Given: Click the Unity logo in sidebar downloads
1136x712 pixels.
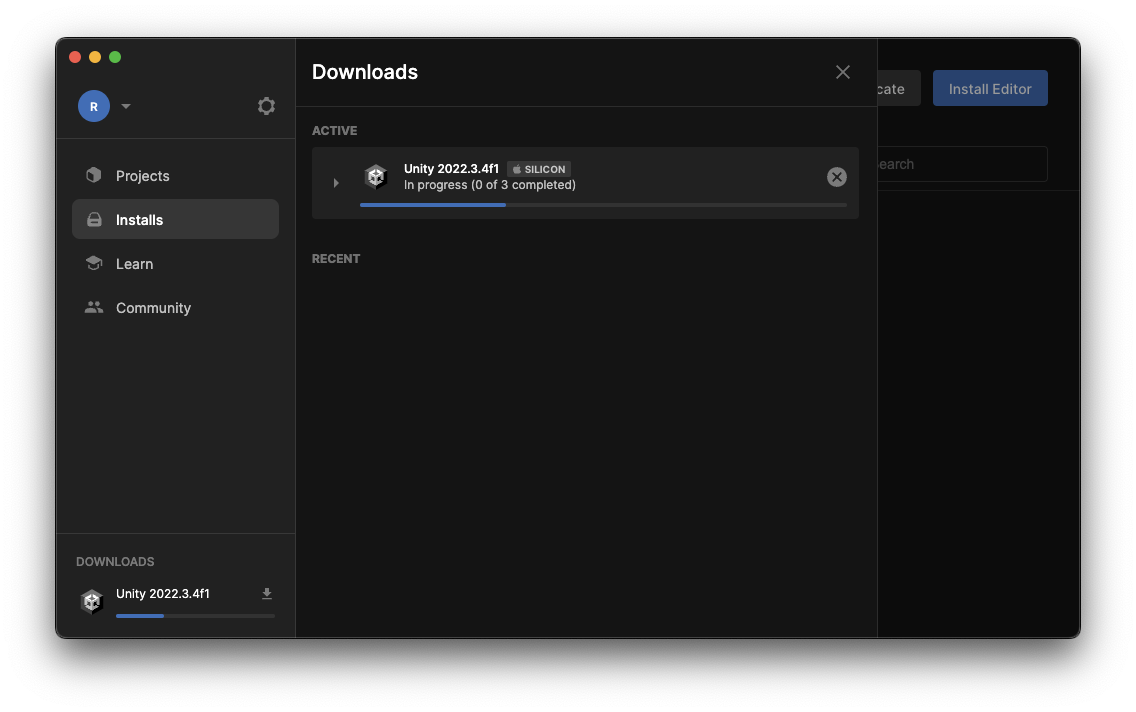Looking at the screenshot, I should (x=92, y=600).
